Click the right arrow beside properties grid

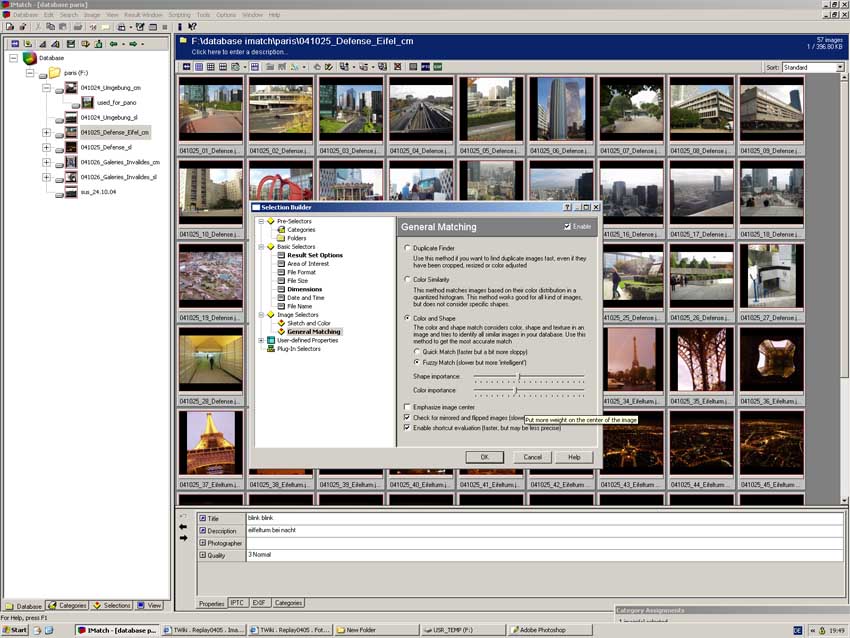tap(183, 538)
